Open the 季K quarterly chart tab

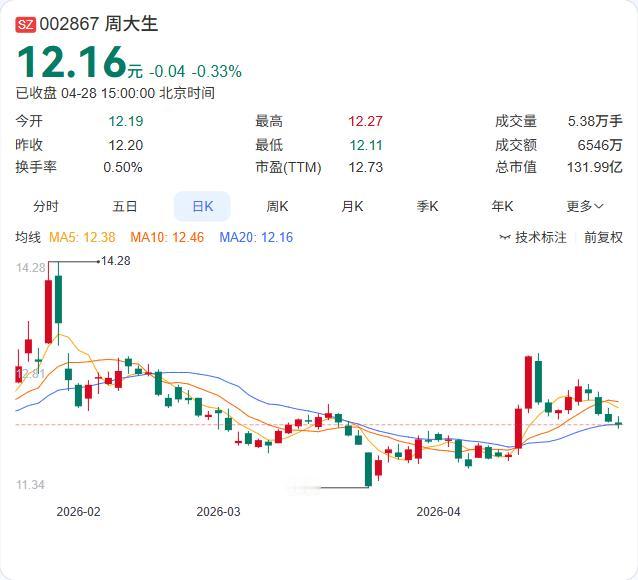(x=427, y=206)
